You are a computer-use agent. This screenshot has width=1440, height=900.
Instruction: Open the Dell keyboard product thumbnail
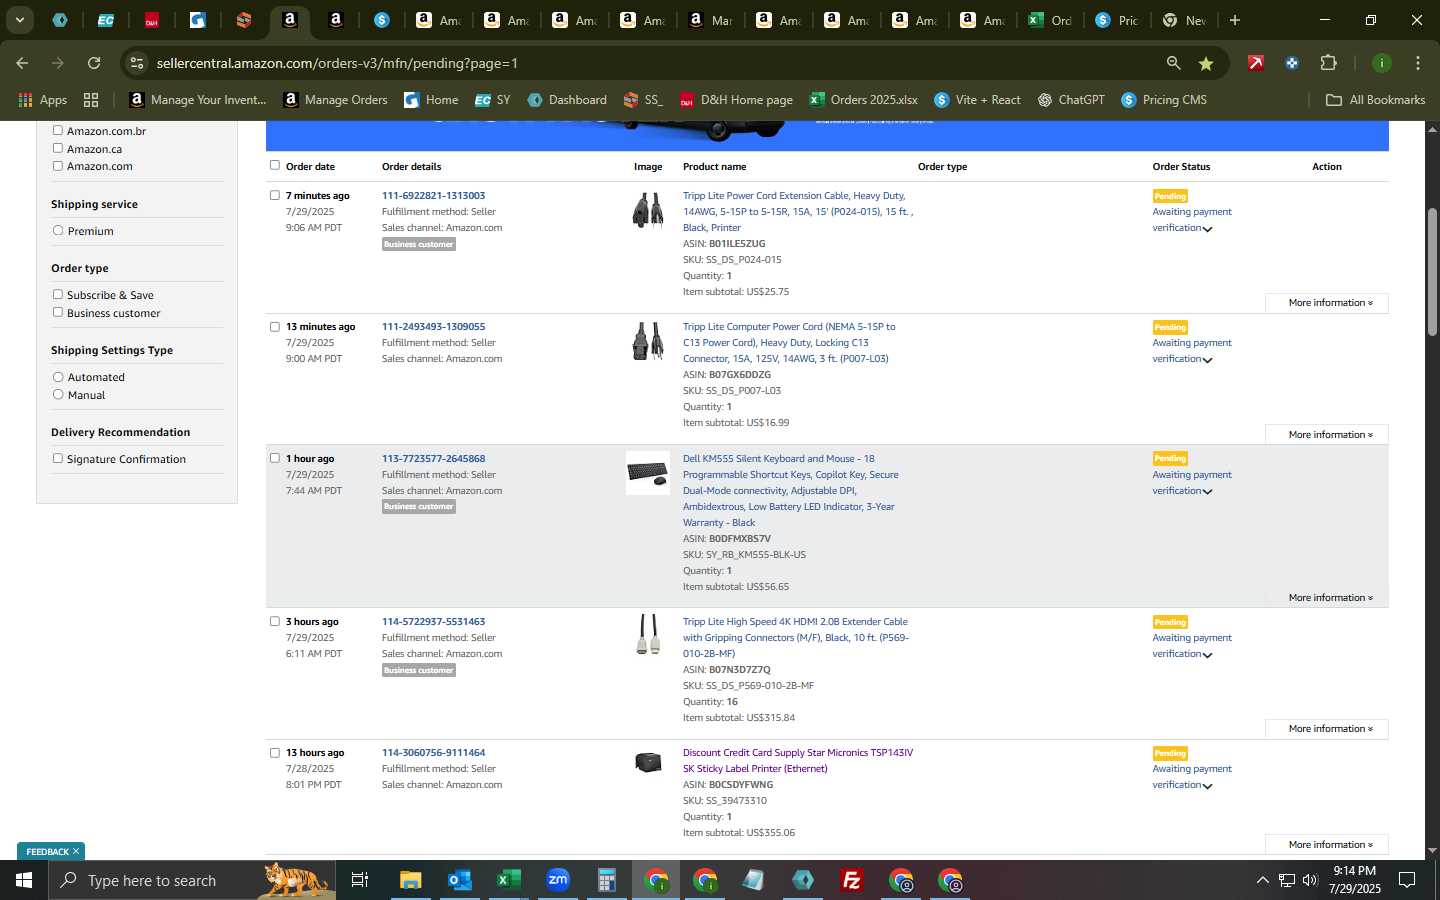point(648,473)
